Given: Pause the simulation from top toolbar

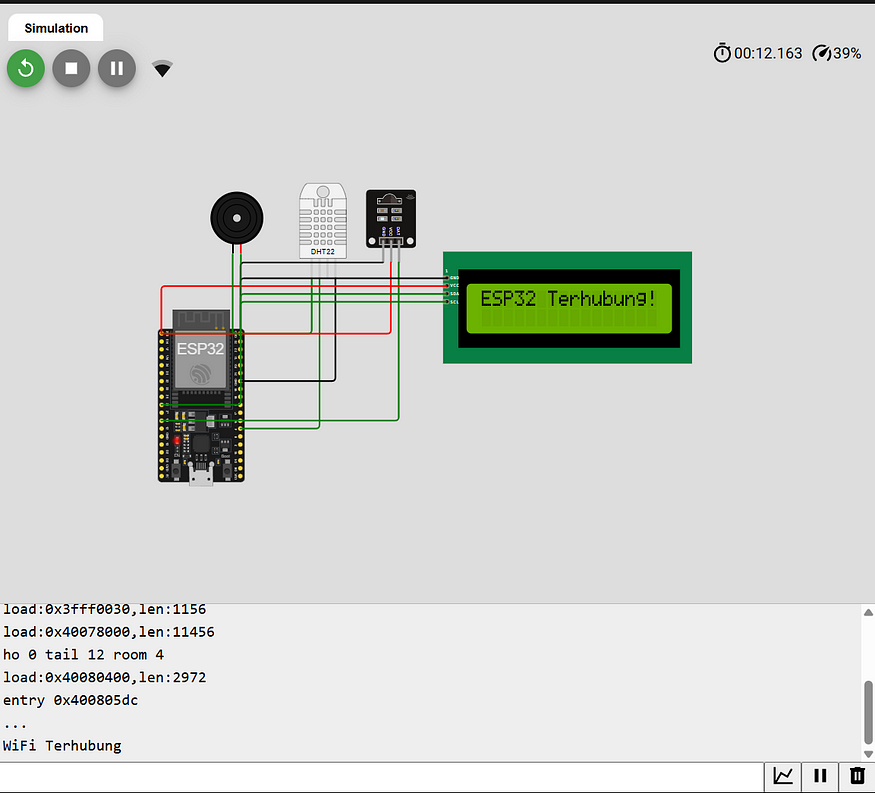Looking at the screenshot, I should (117, 69).
